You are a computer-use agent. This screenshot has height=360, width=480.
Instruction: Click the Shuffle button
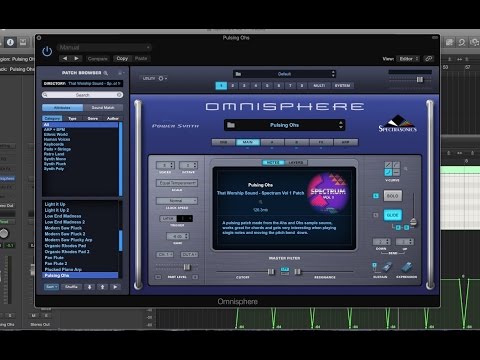pyautogui.click(x=71, y=287)
